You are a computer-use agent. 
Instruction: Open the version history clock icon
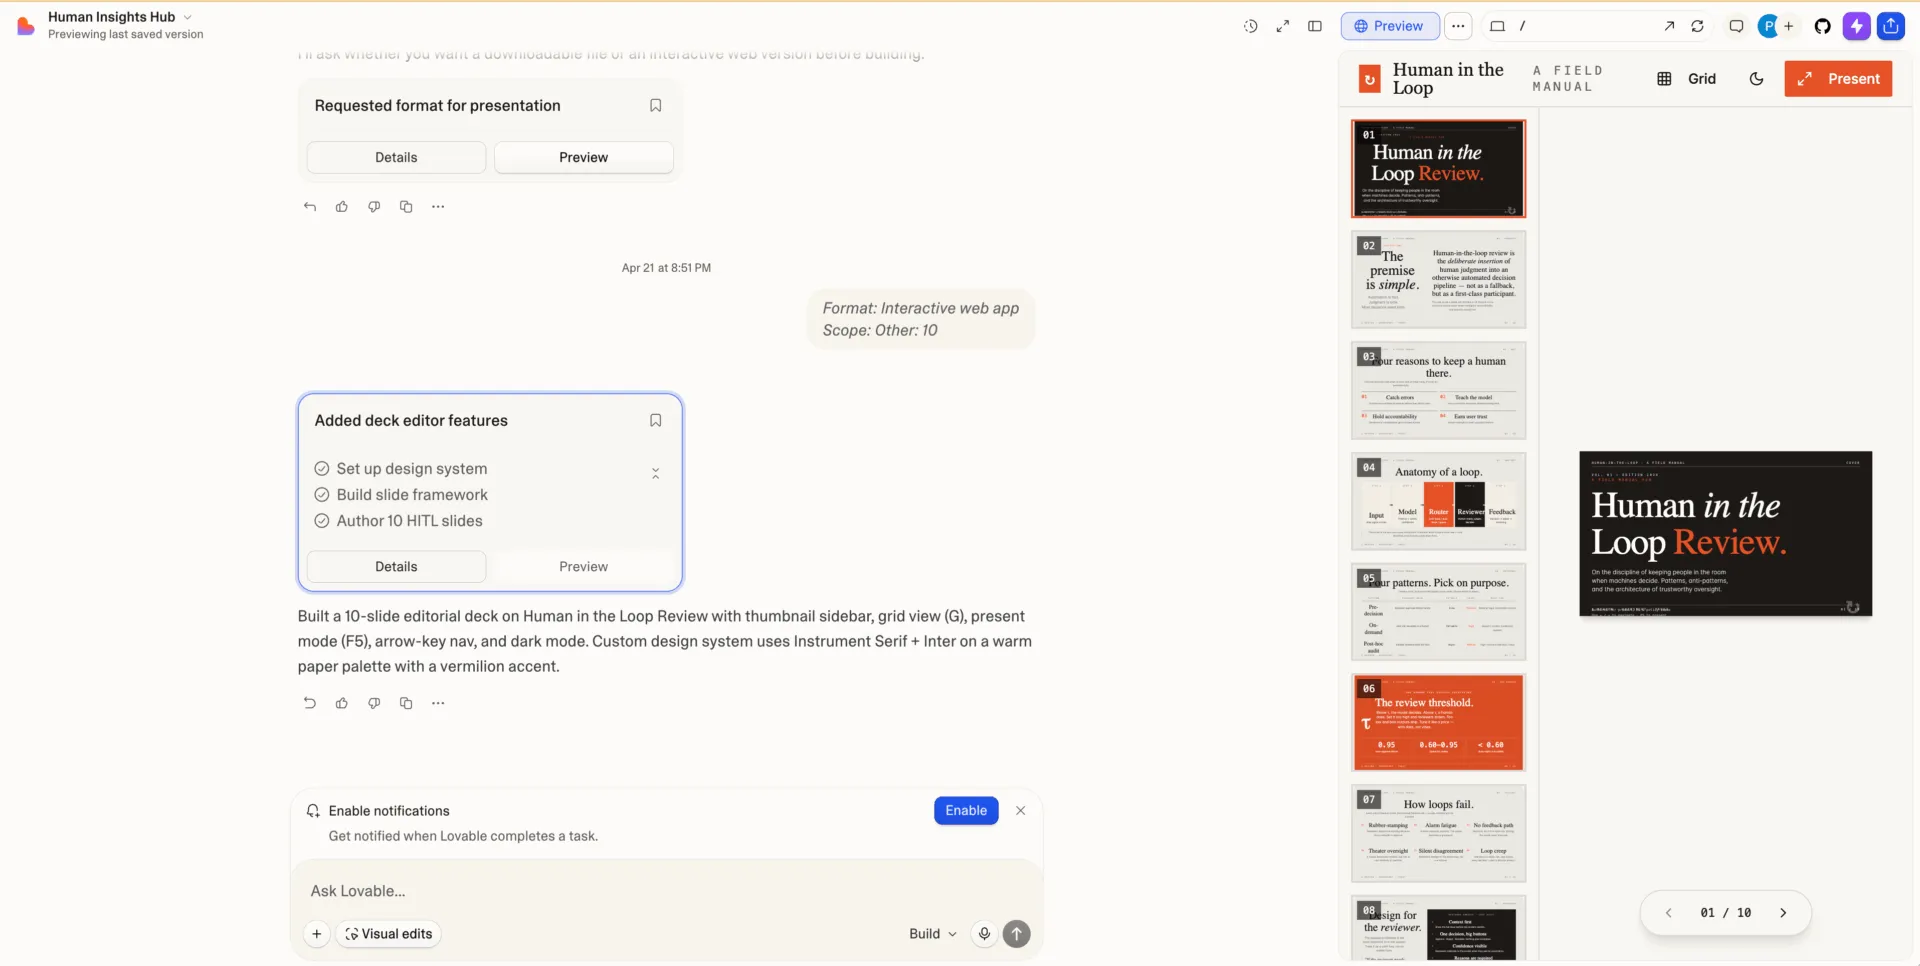point(1251,26)
